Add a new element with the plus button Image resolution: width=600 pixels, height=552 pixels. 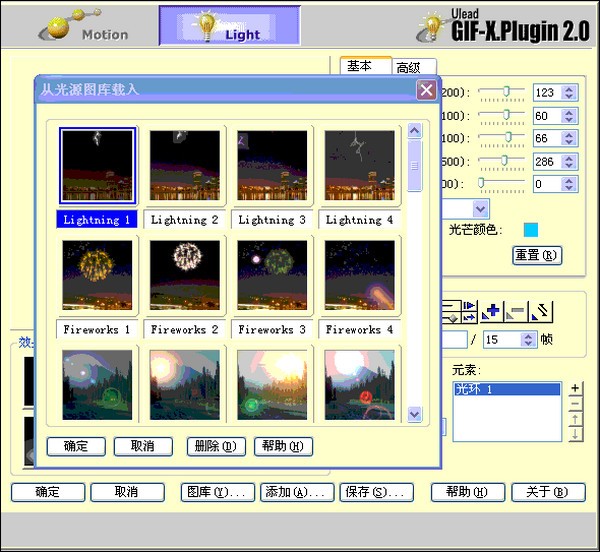(x=575, y=389)
